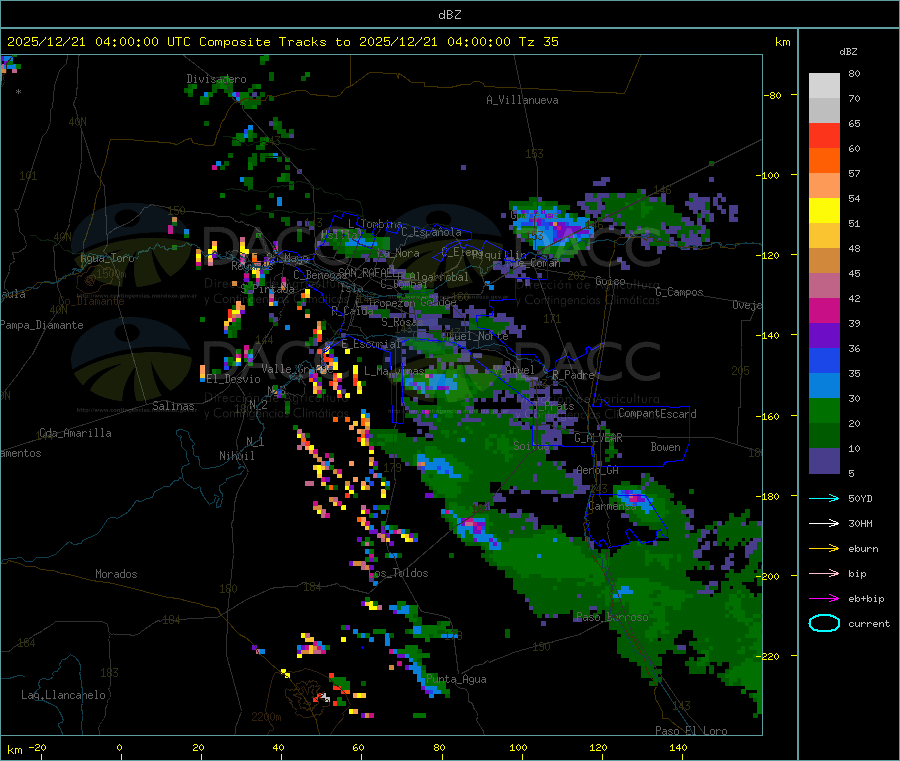Click the pink bip arrow in legend

click(824, 573)
